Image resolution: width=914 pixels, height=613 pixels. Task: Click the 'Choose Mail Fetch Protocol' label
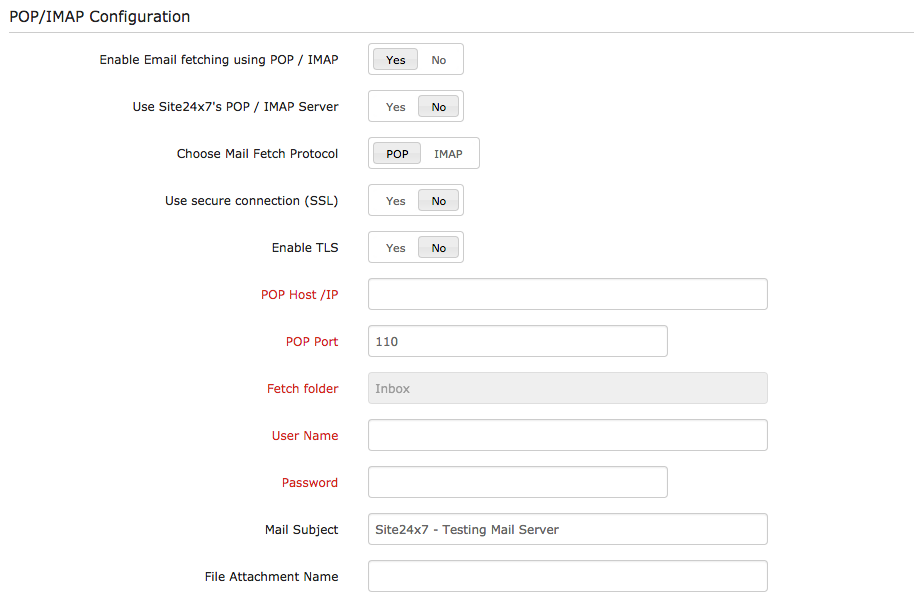257,154
